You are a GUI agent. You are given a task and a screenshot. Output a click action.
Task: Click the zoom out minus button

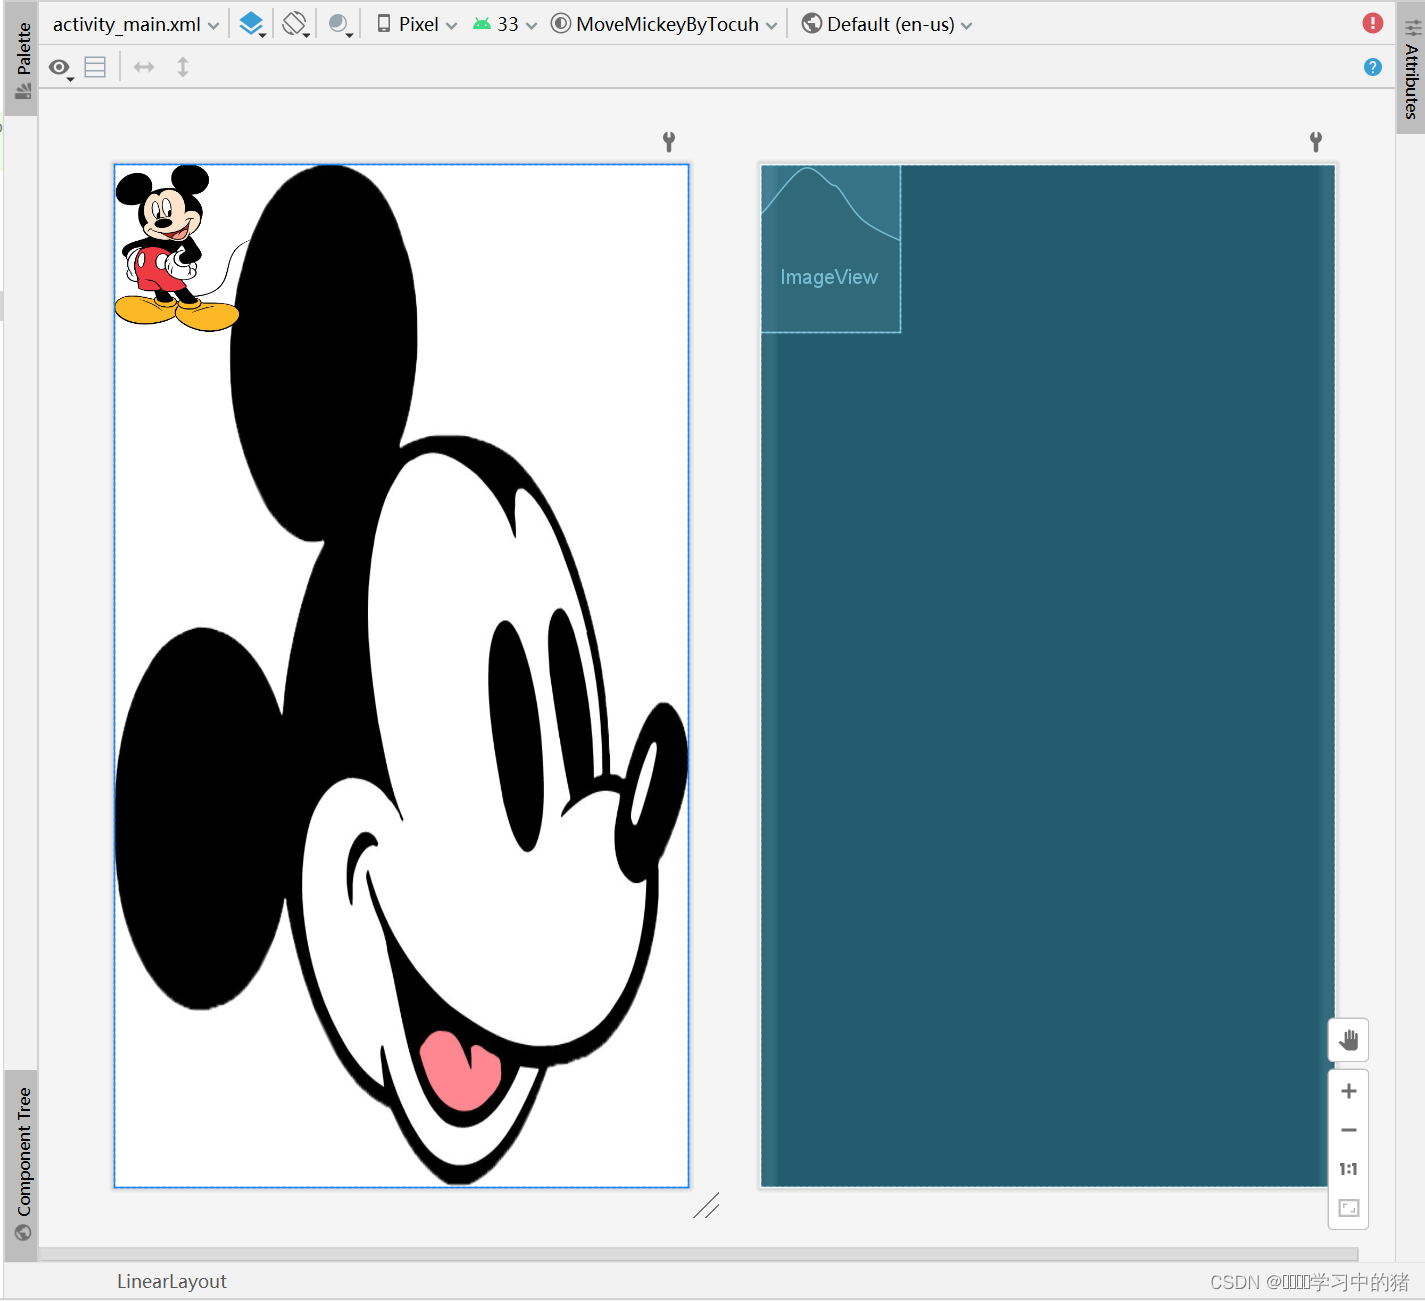tap(1348, 1130)
